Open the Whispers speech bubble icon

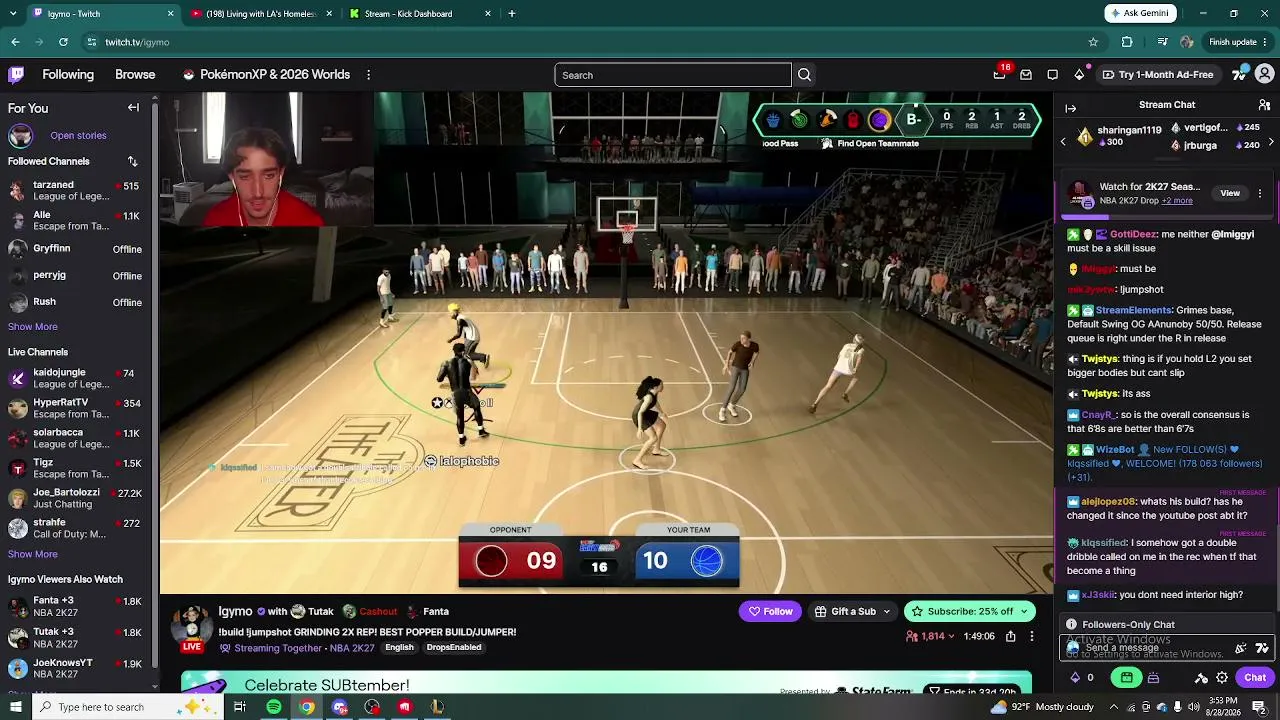[1052, 75]
